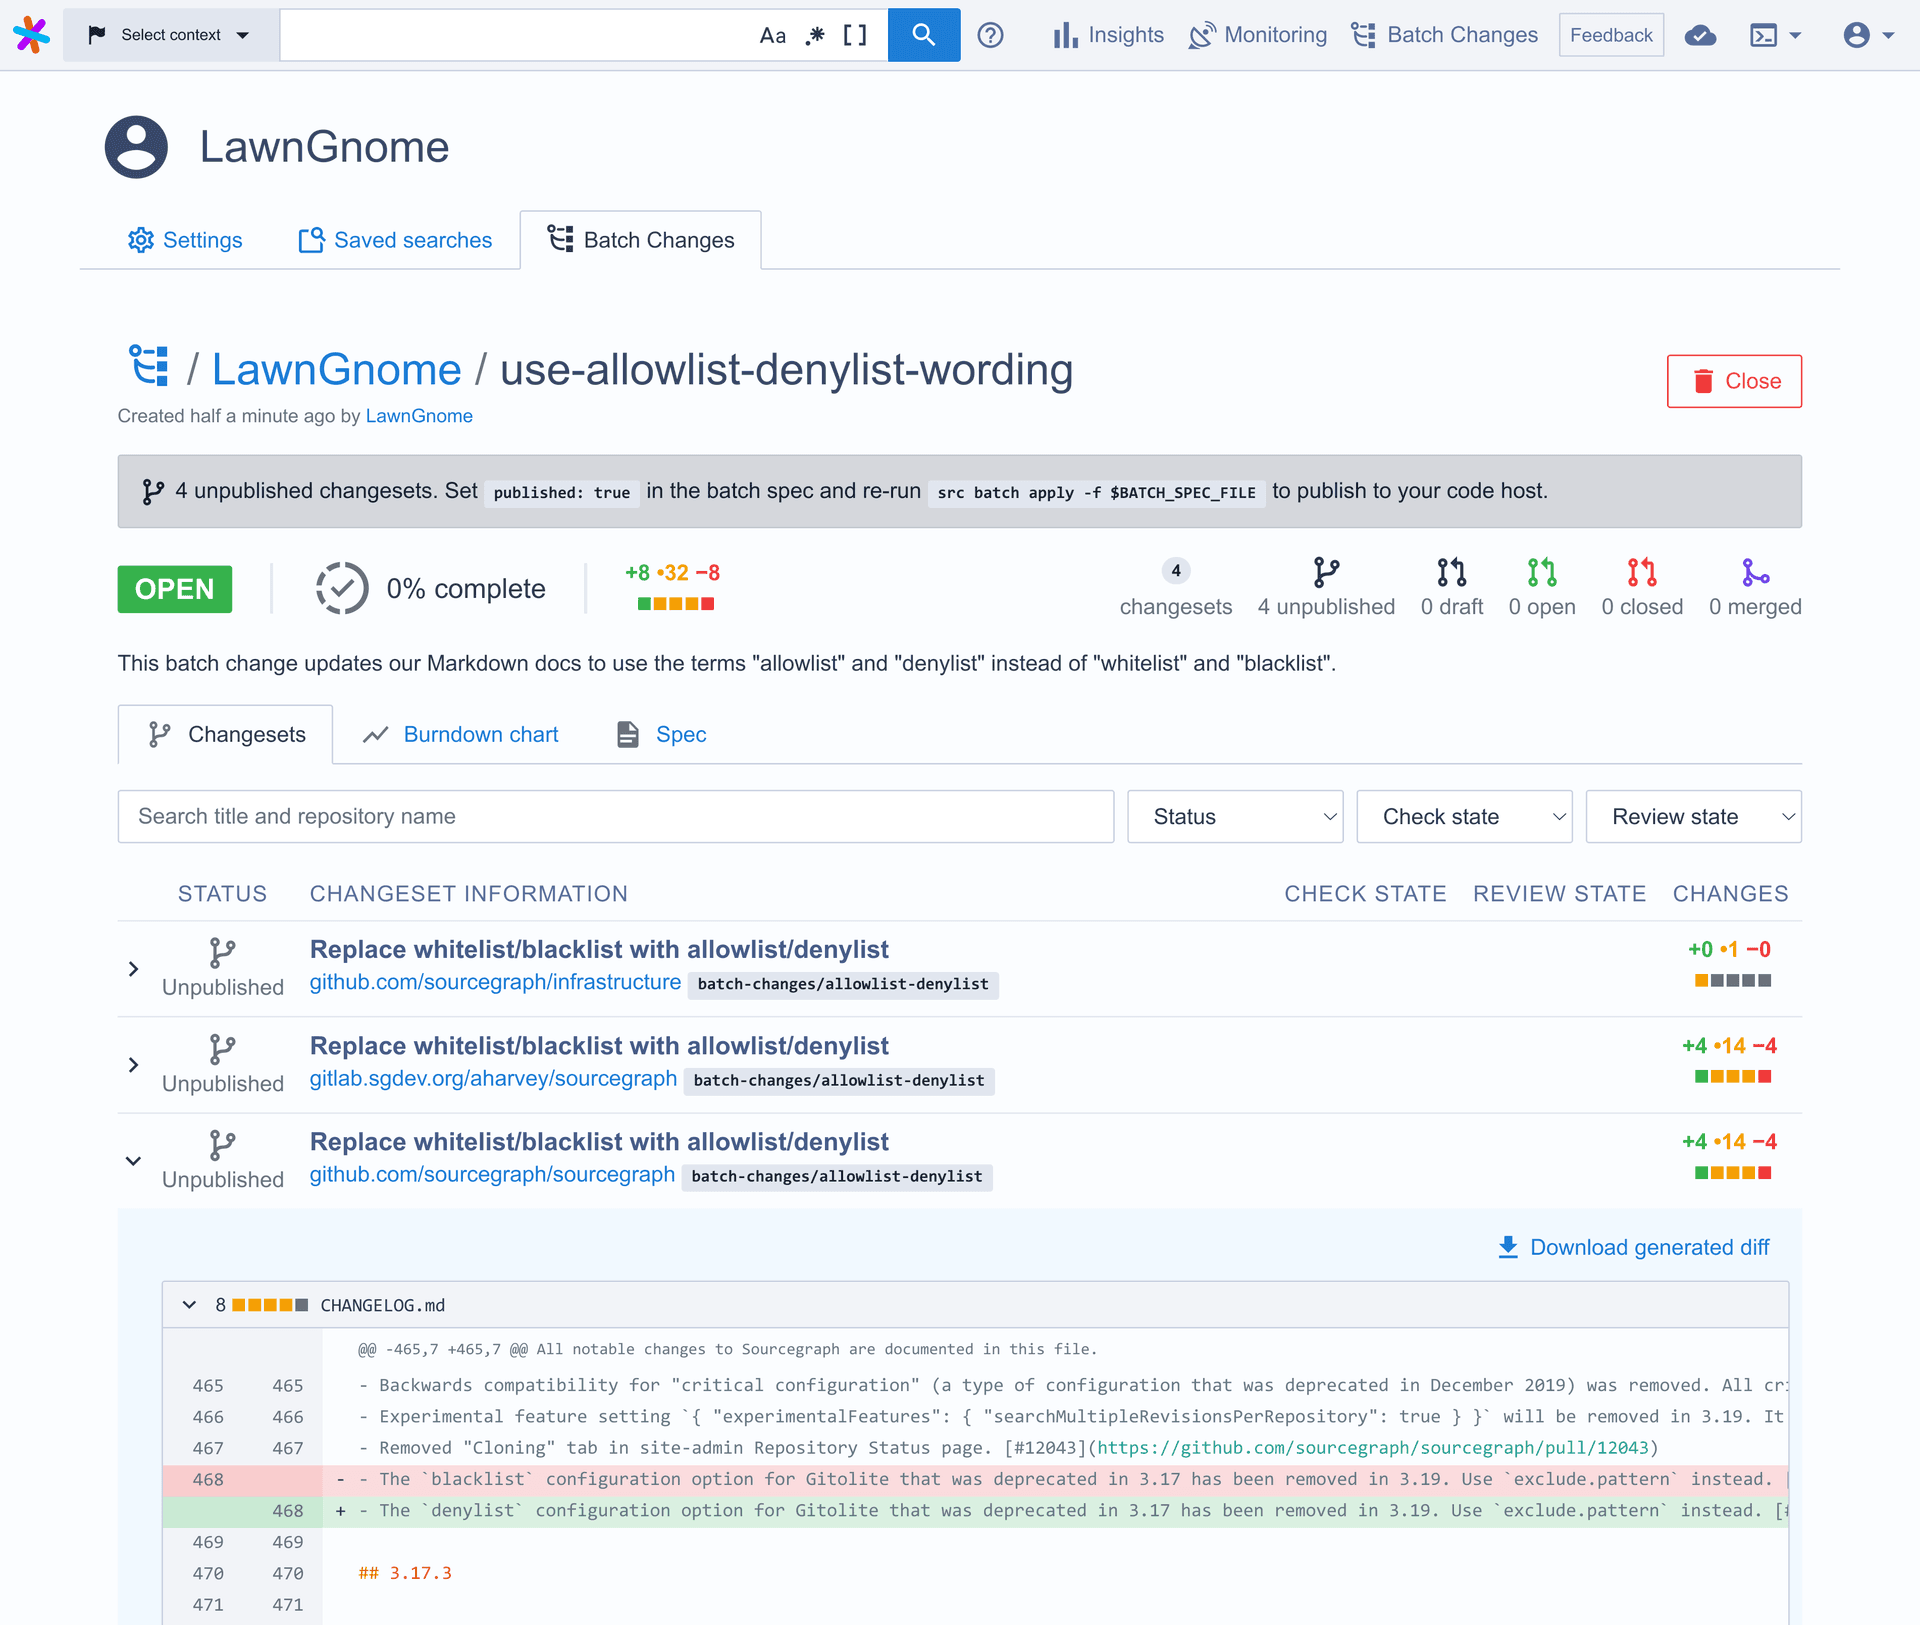
Task: Click the Burndown chart line icon
Action: (x=375, y=735)
